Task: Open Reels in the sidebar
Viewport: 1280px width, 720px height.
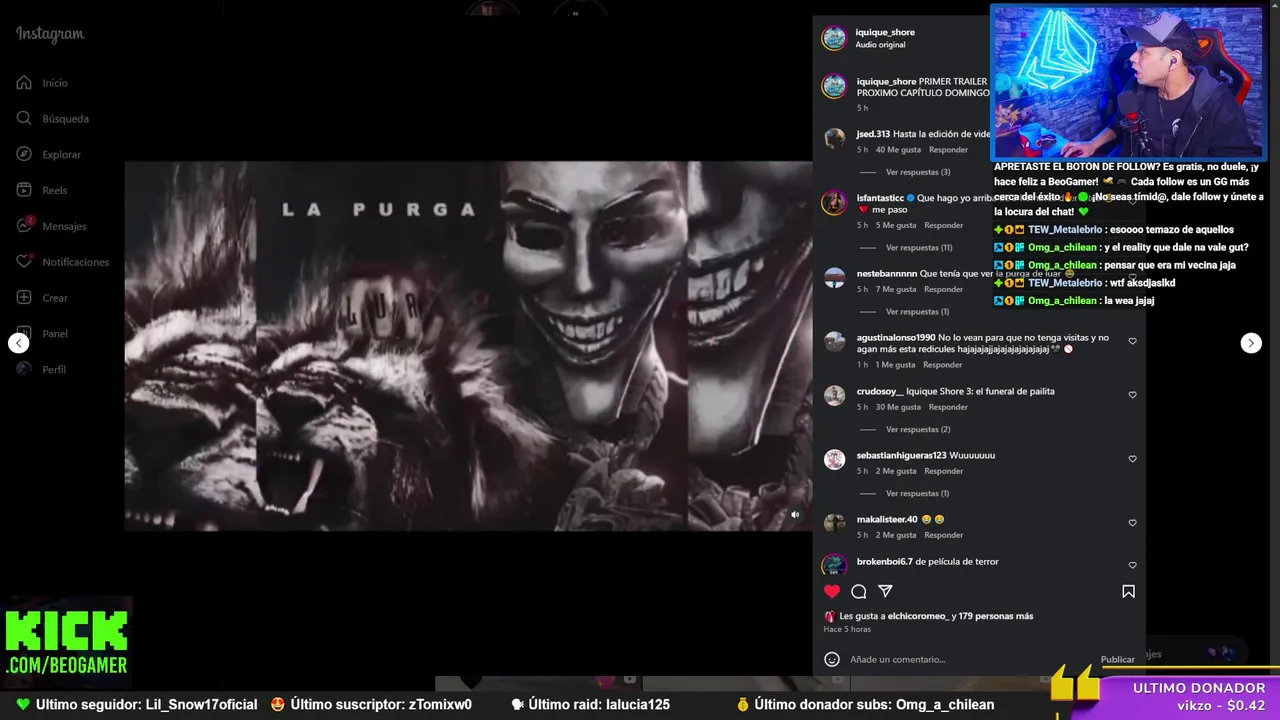Action: click(x=42, y=190)
